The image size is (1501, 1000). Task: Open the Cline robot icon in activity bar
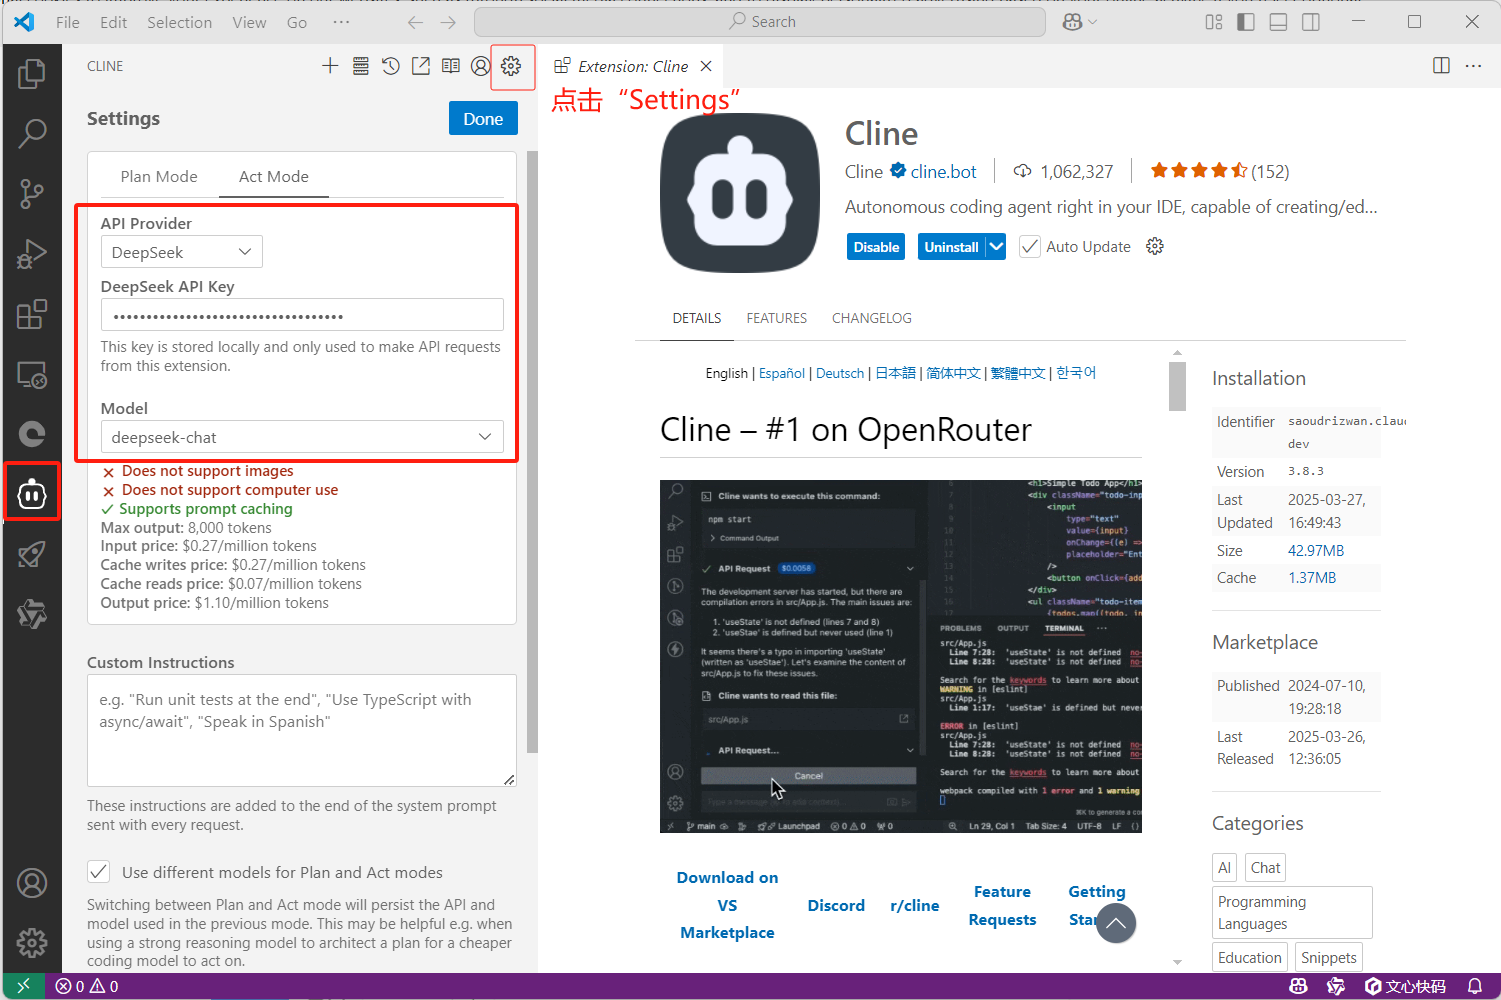32,493
